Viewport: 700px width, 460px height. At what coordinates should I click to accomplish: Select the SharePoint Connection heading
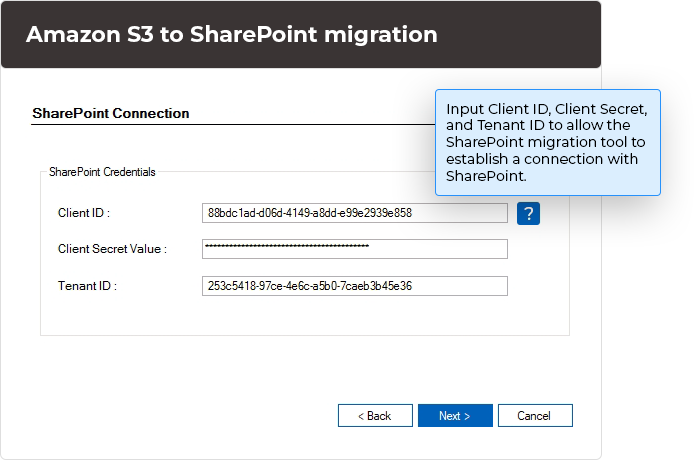111,113
